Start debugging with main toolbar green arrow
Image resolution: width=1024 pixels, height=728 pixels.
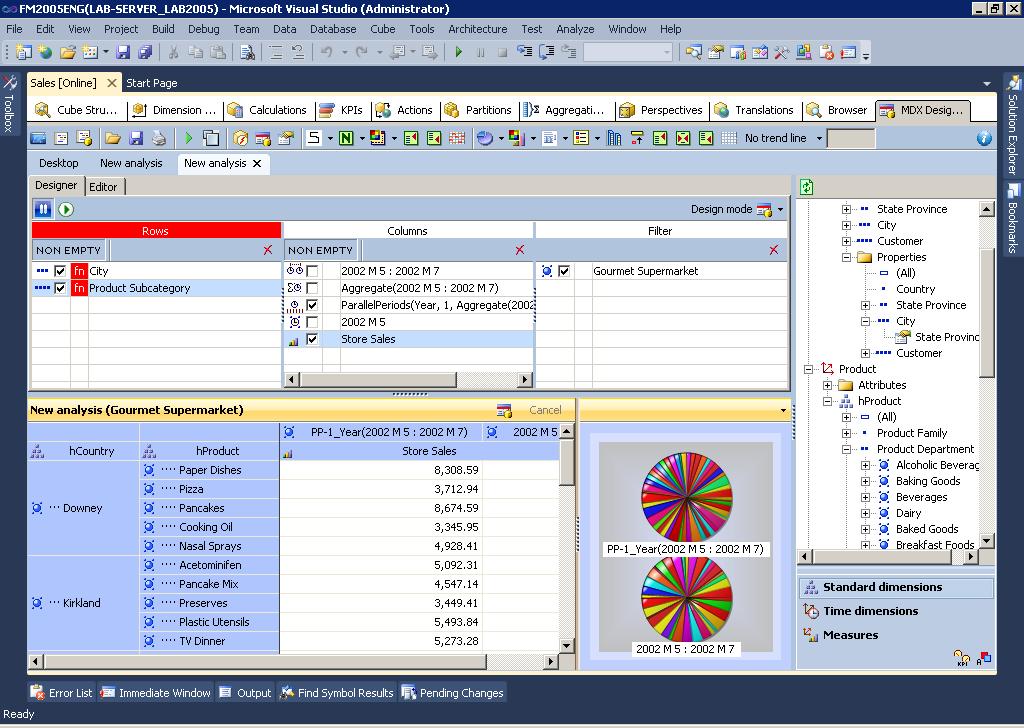(x=458, y=52)
